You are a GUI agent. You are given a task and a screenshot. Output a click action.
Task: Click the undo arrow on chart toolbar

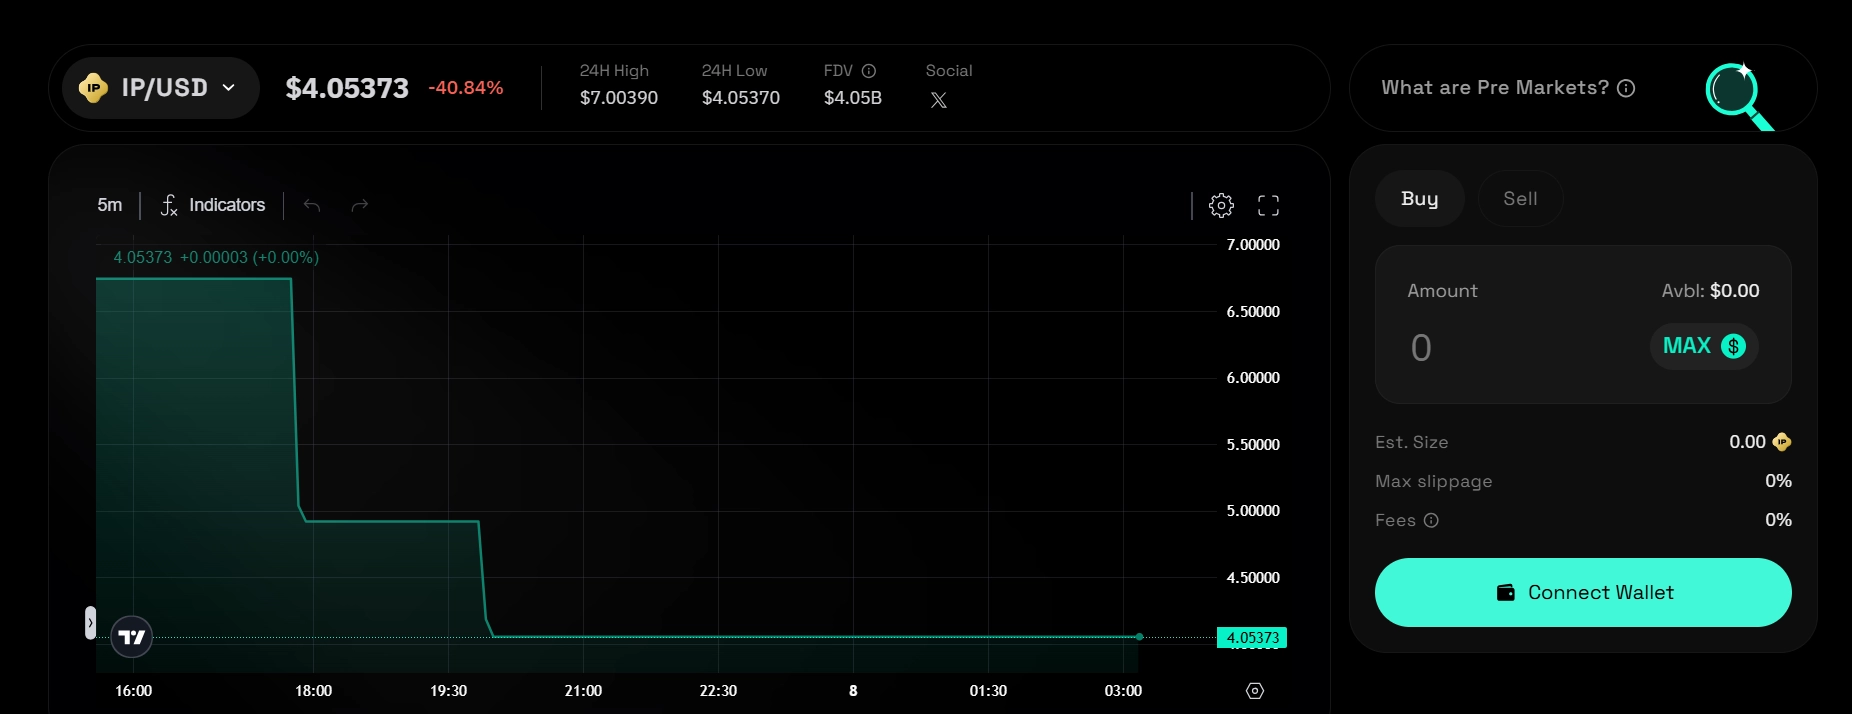312,205
